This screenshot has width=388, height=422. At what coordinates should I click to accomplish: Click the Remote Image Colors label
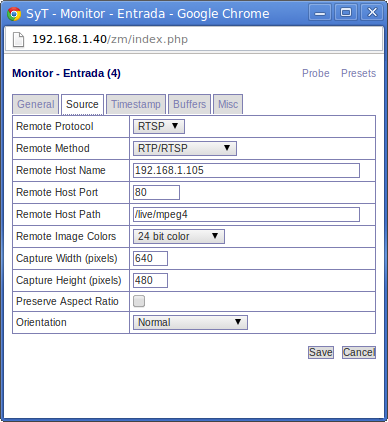(x=66, y=236)
